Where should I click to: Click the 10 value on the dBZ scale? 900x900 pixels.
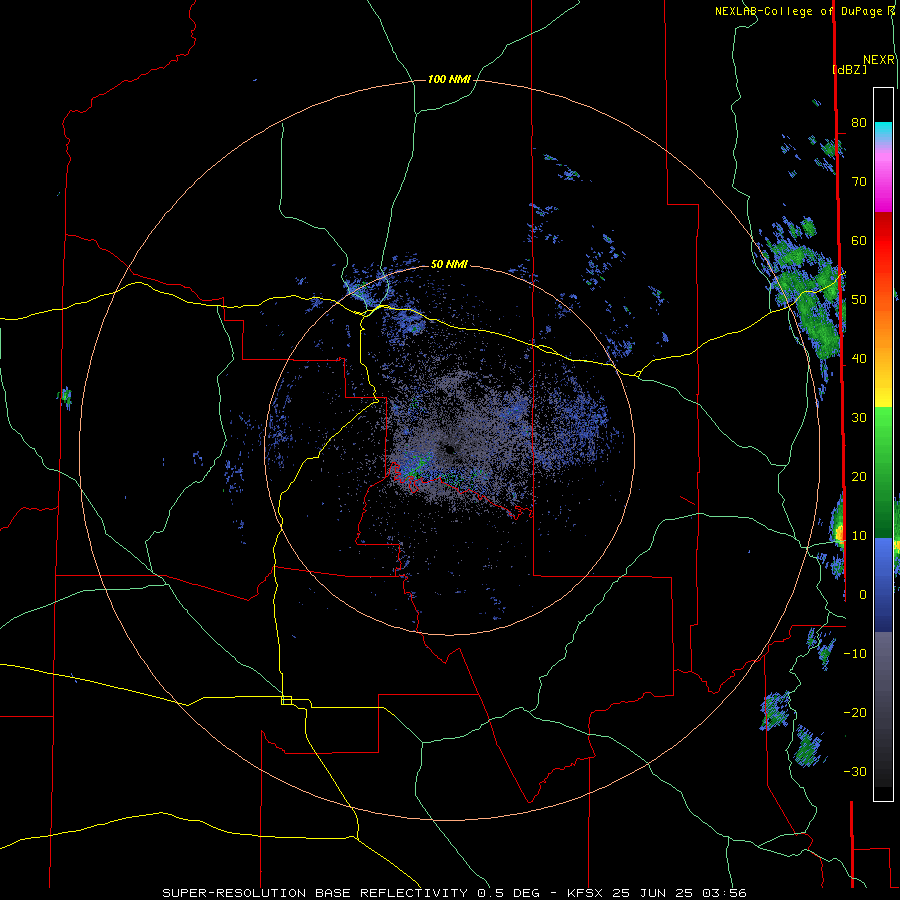coord(859,536)
